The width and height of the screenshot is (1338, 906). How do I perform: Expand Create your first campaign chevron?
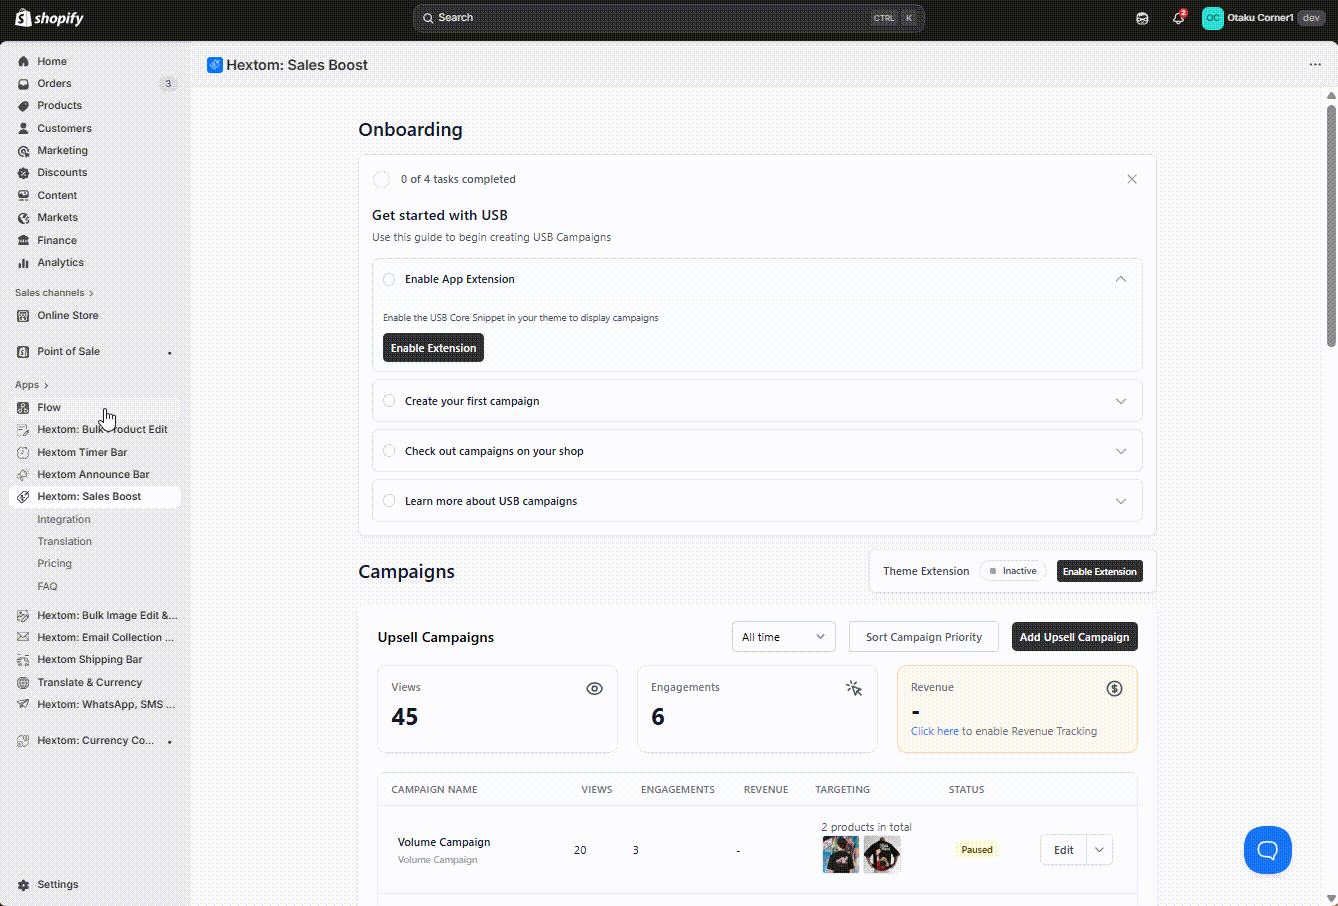[1121, 401]
